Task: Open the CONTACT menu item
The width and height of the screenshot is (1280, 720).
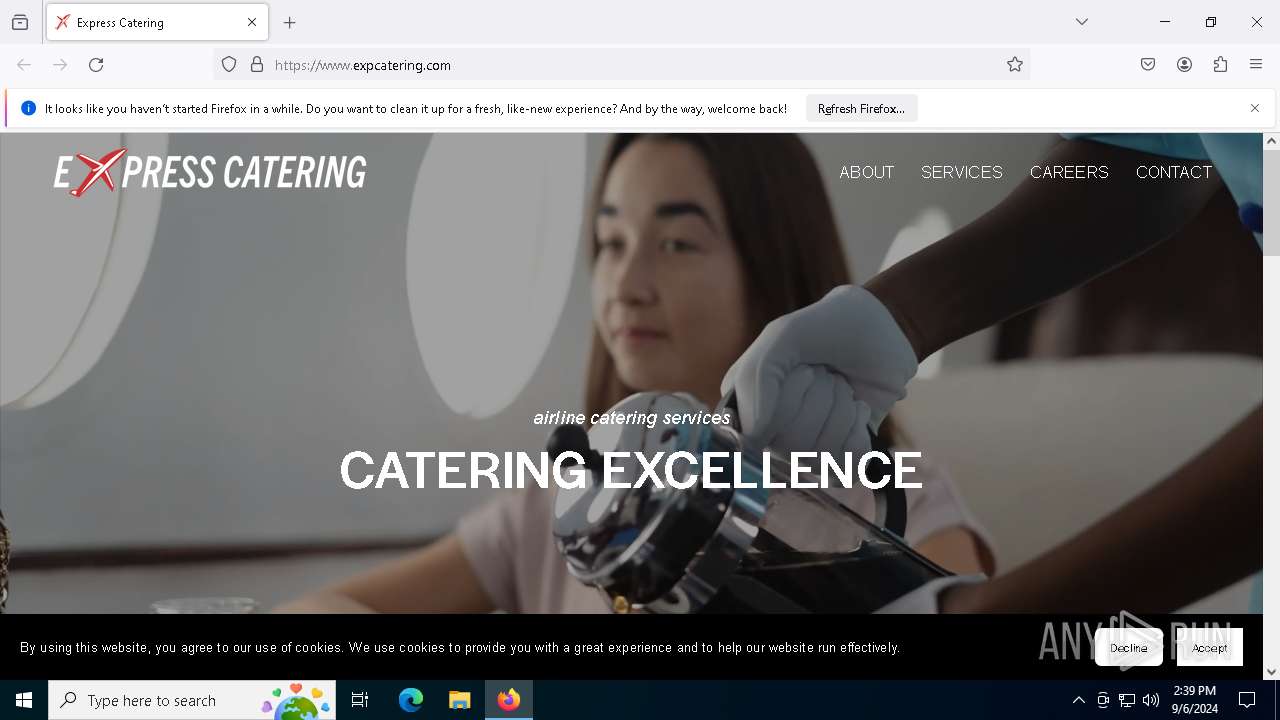Action: click(1174, 172)
